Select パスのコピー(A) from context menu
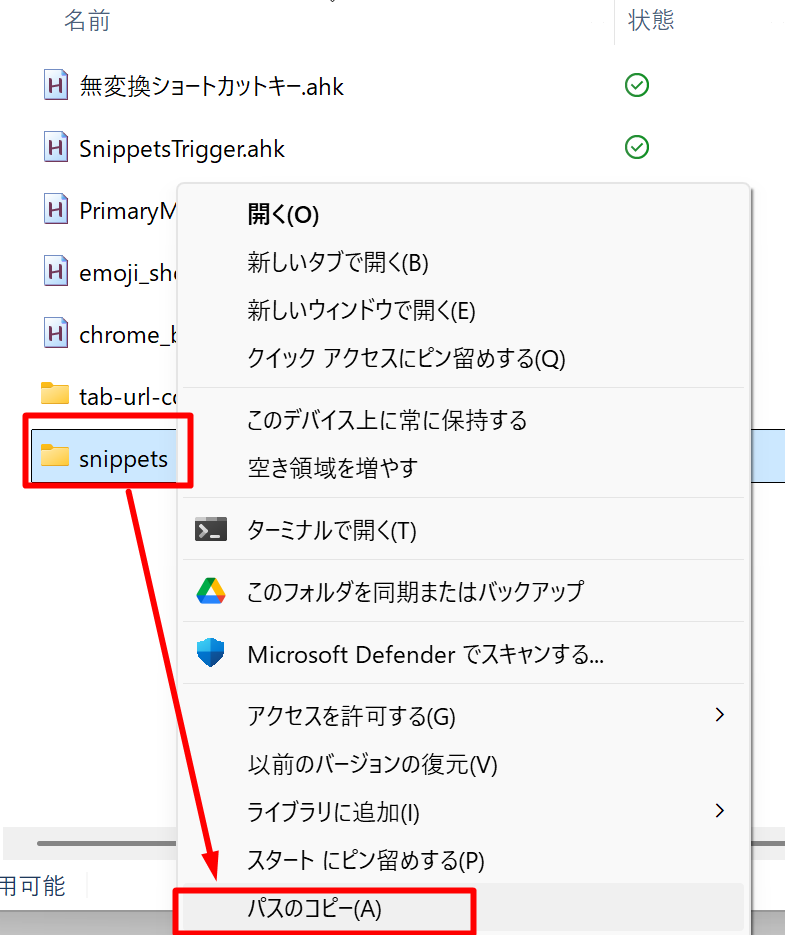The height and width of the screenshot is (935, 785). pos(314,909)
